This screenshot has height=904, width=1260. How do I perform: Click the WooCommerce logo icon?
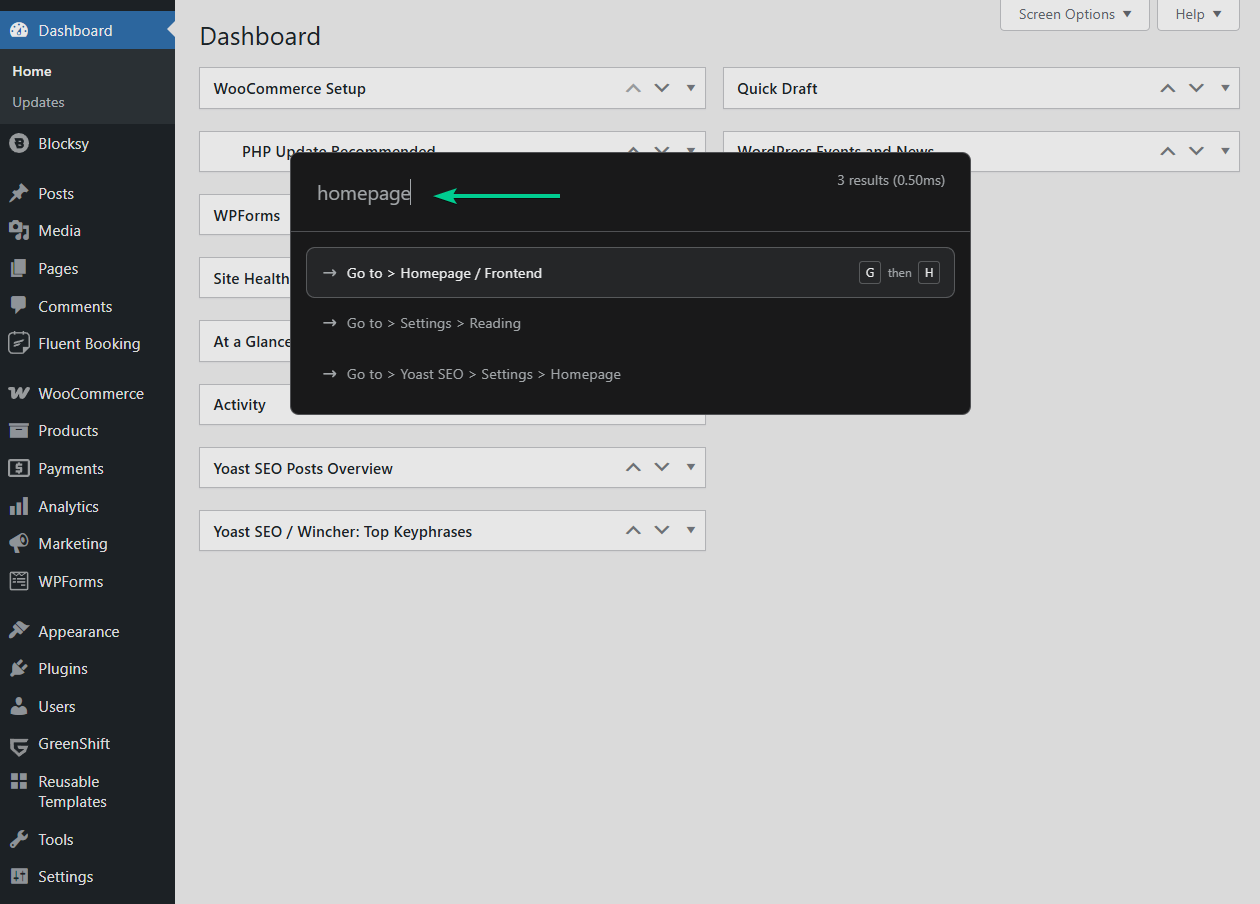click(18, 394)
